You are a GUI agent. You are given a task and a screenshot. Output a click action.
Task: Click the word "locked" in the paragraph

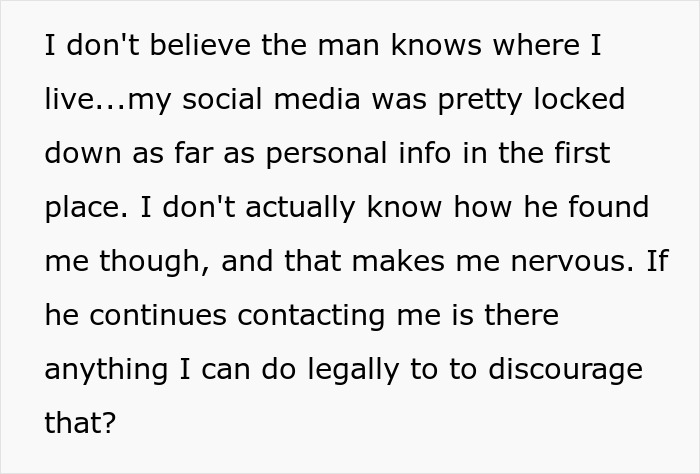[x=580, y=101]
